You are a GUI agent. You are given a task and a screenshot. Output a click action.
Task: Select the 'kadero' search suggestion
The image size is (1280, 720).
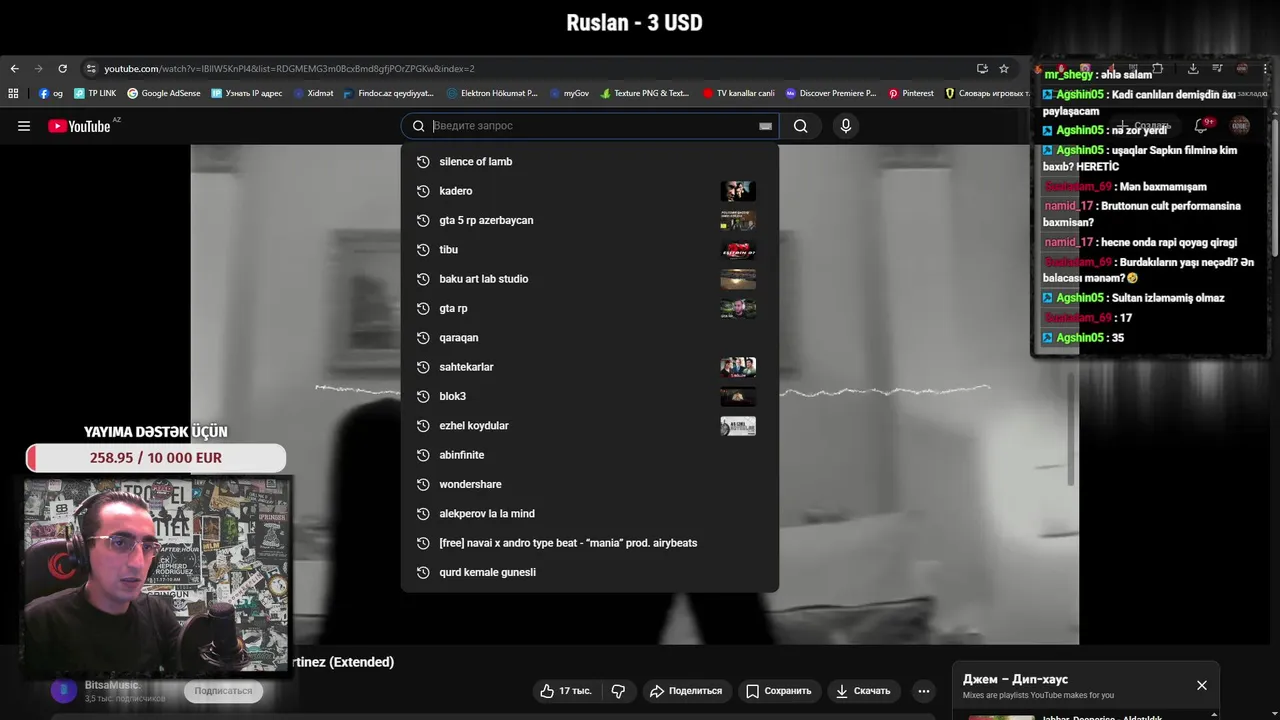[x=590, y=191]
